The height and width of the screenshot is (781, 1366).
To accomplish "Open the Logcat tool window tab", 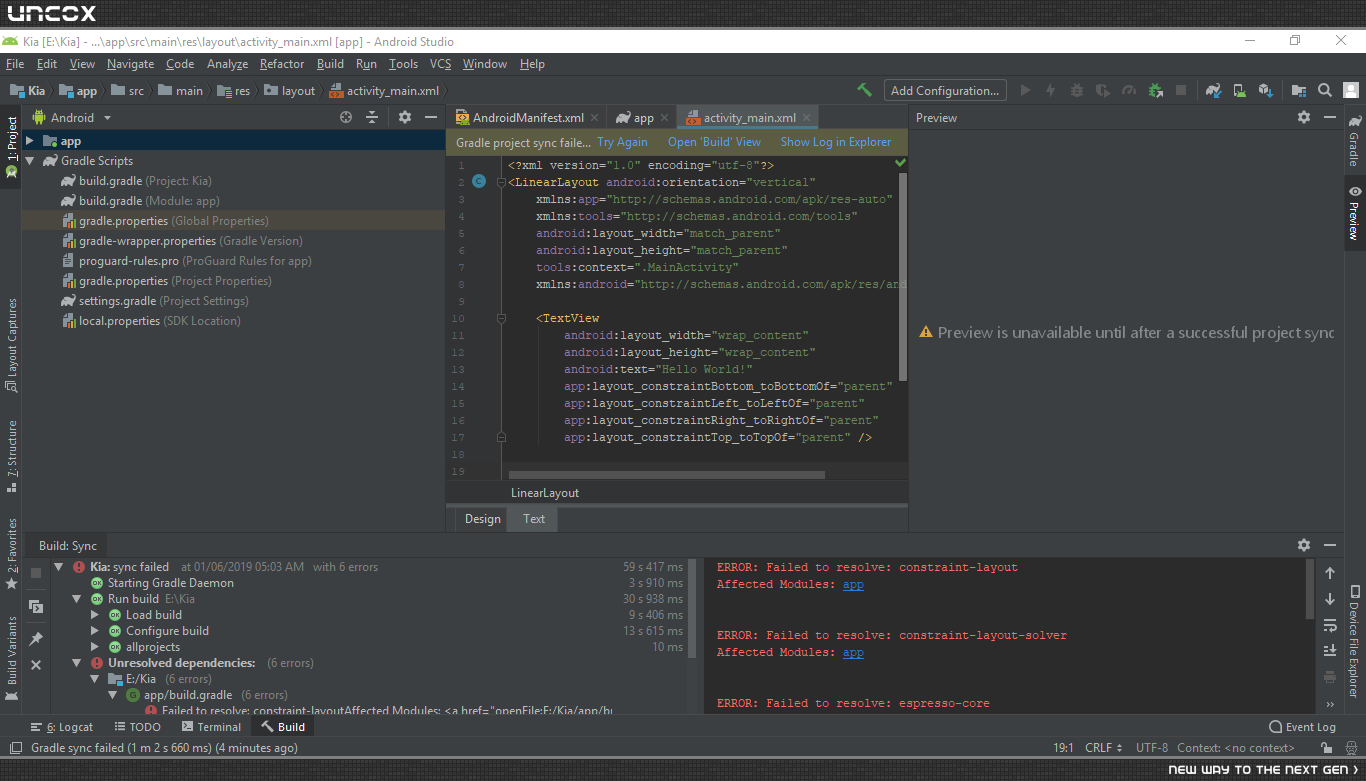I will click(x=62, y=727).
